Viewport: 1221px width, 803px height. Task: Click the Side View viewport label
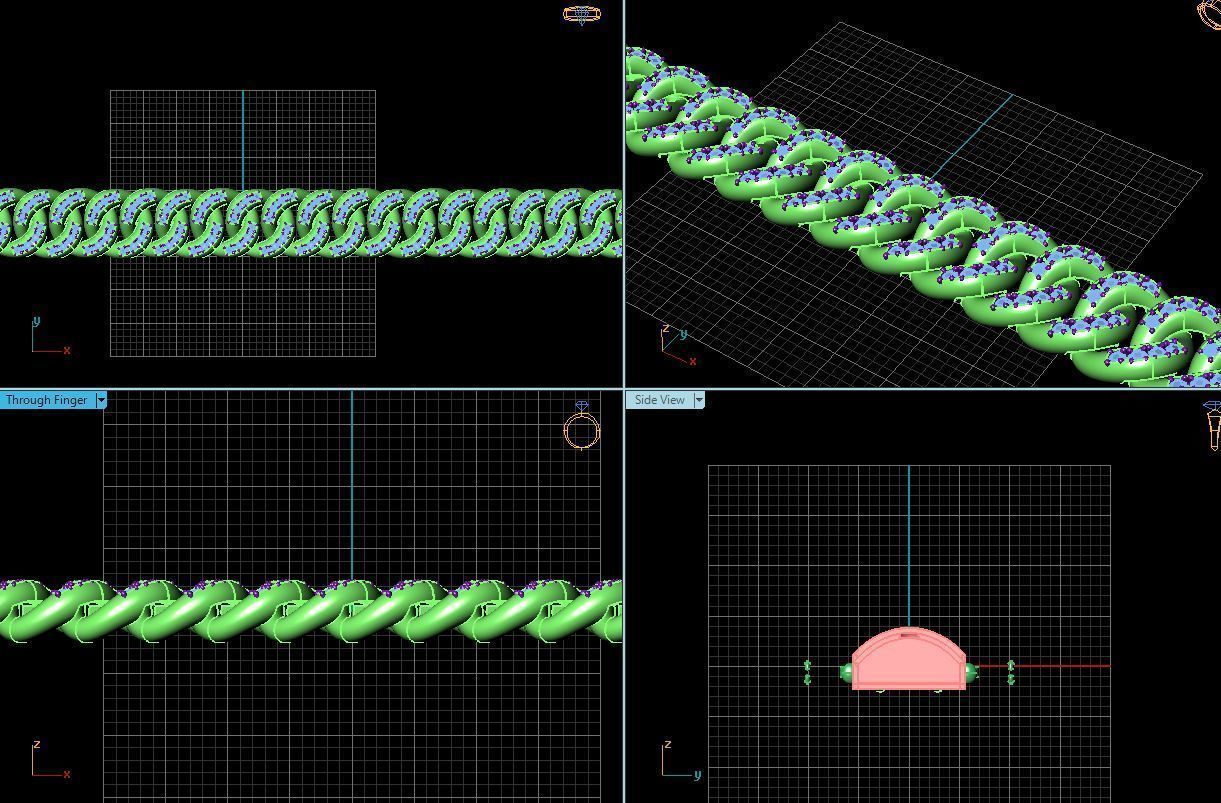659,400
